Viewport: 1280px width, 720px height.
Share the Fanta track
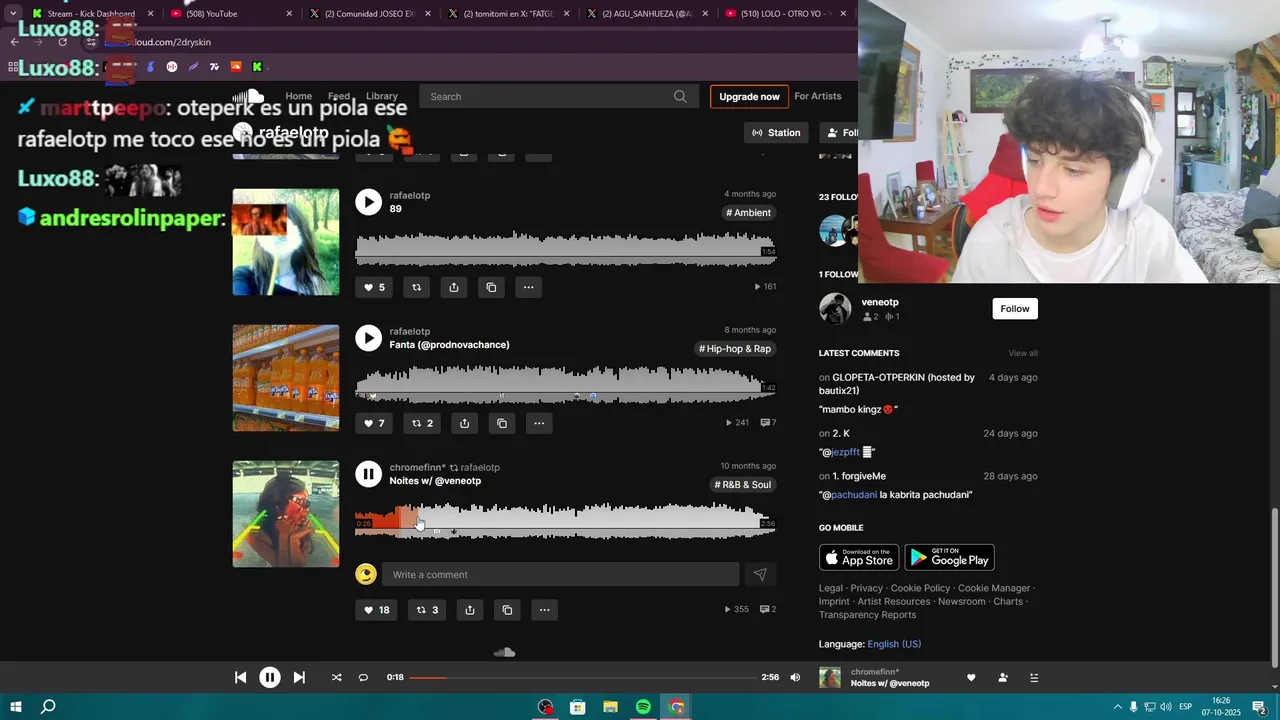pyautogui.click(x=464, y=423)
